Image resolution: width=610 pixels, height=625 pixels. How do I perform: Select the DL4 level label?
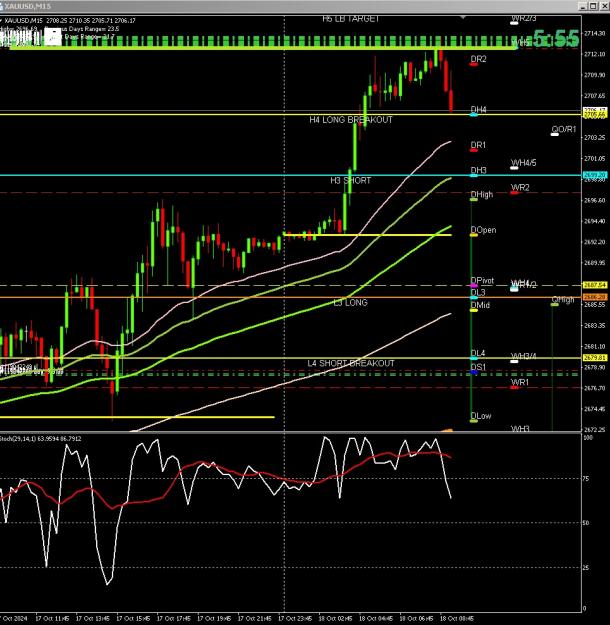478,353
